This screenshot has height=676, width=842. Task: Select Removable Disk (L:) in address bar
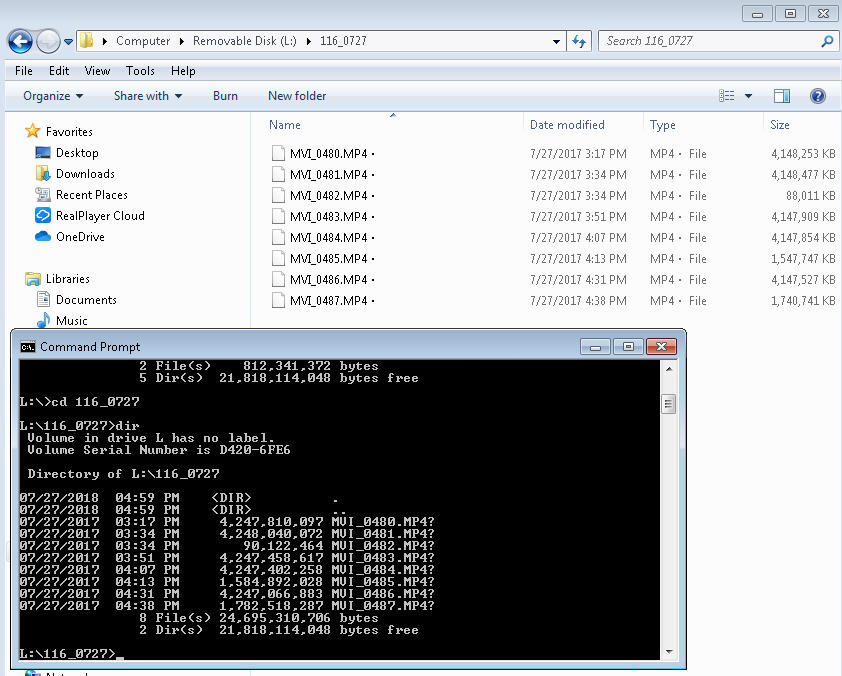tap(244, 41)
